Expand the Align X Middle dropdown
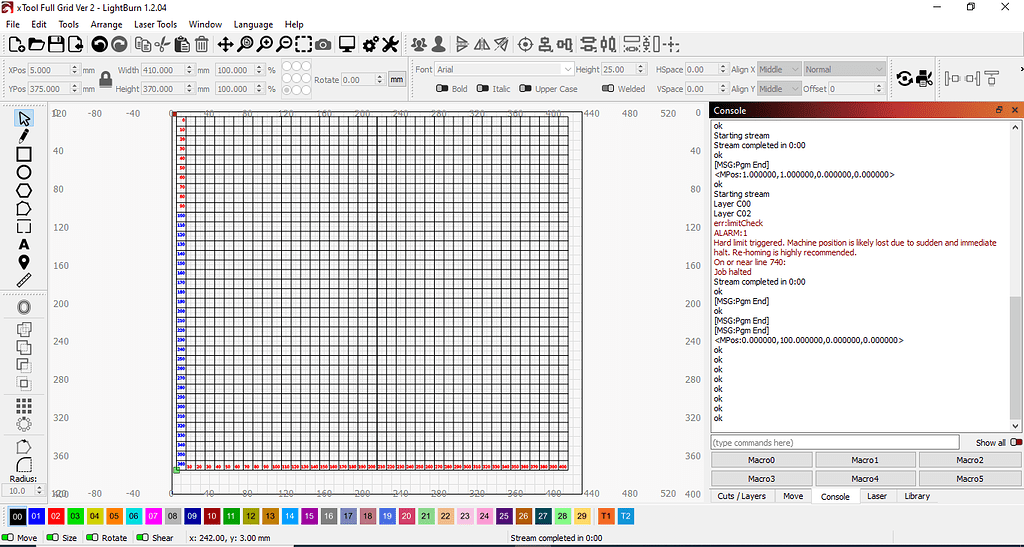 (x=779, y=70)
